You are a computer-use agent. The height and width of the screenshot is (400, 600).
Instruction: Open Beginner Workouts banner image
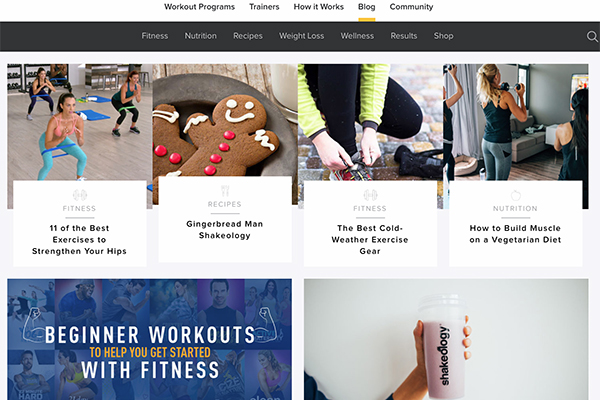[150, 339]
